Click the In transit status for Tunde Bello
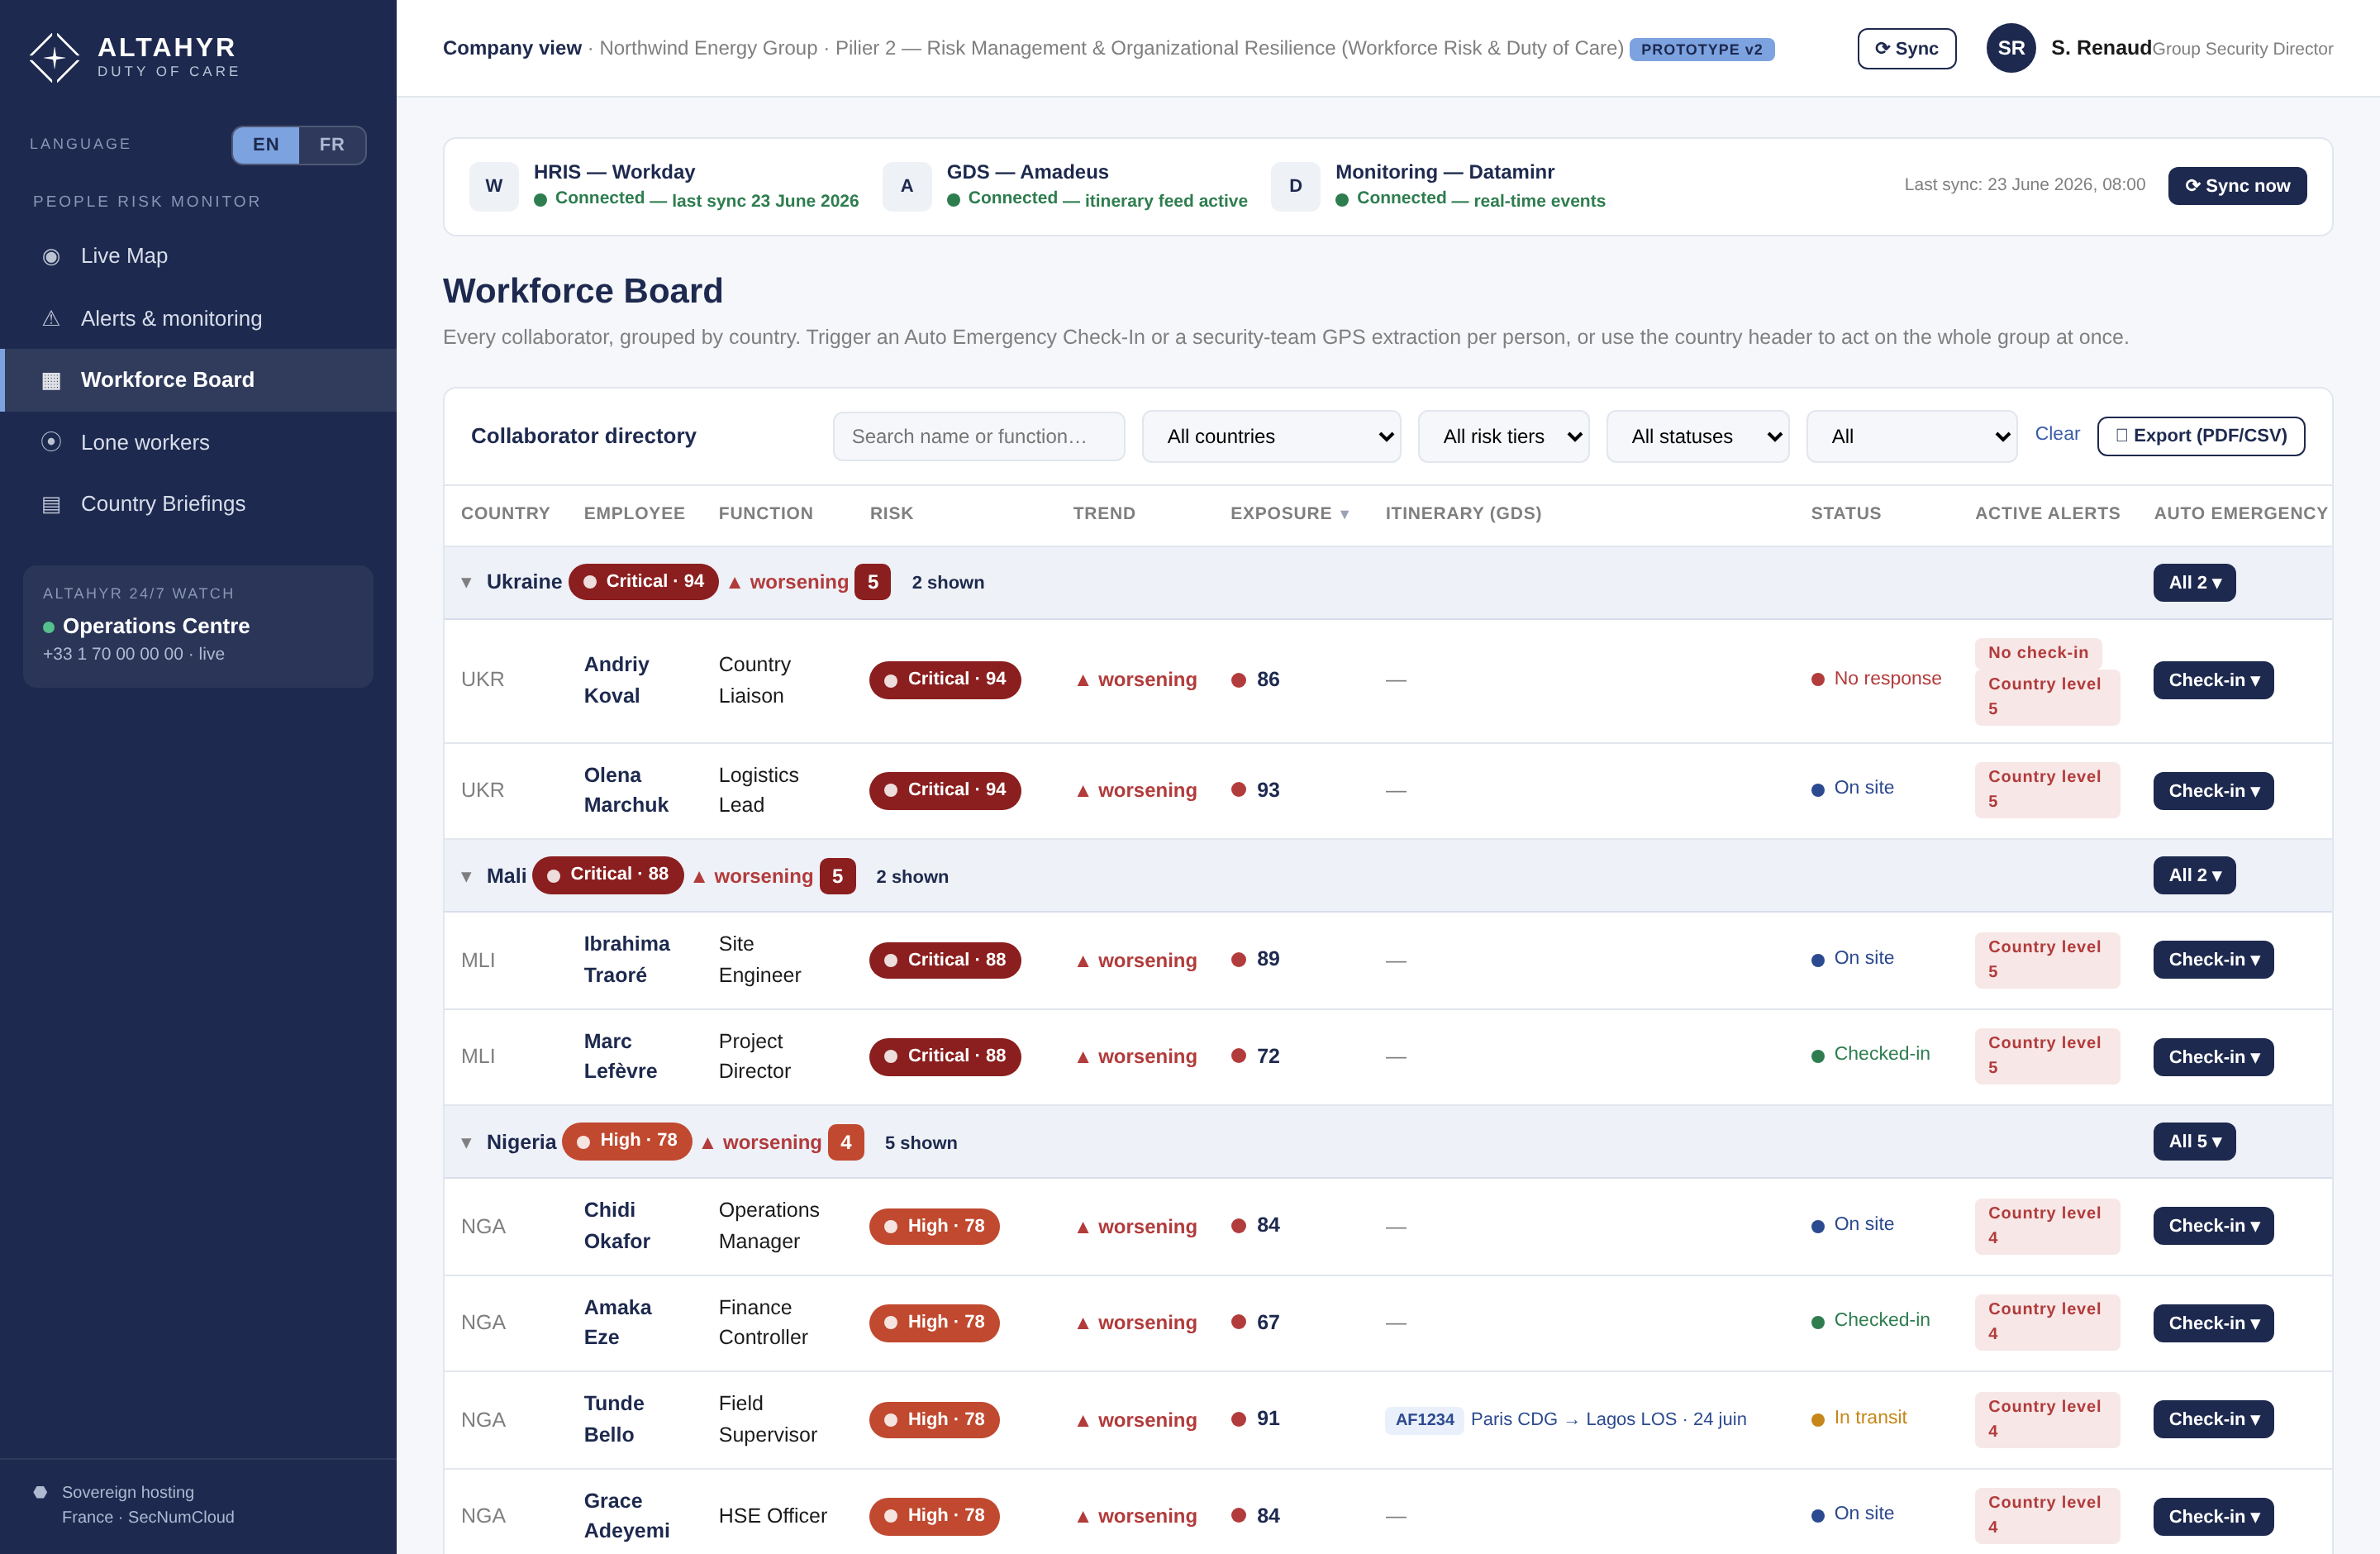This screenshot has width=2380, height=1554. (x=1859, y=1418)
